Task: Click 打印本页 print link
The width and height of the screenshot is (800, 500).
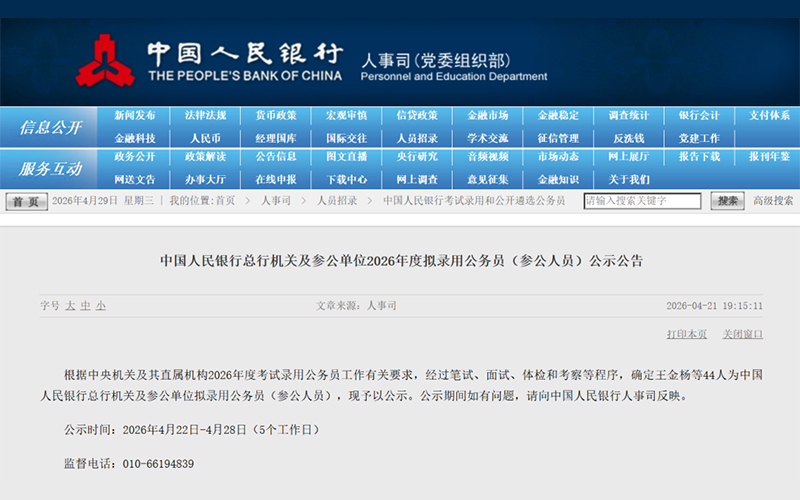Action: 687,334
